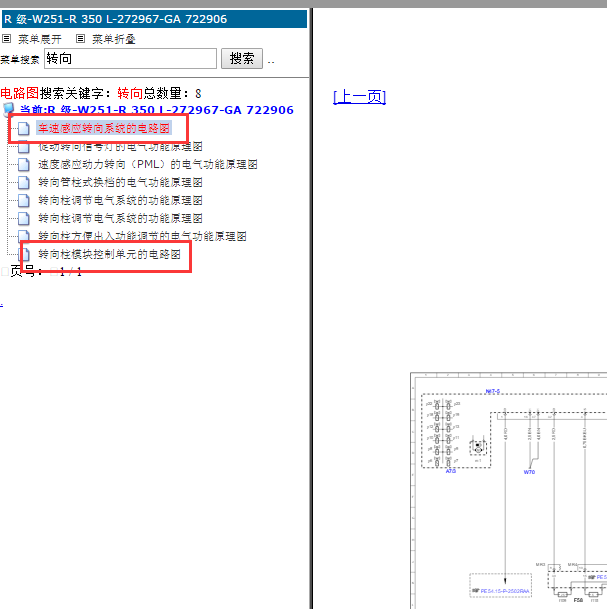Open 转向柱方便出入功能调节的电气功能原理图

(142, 236)
